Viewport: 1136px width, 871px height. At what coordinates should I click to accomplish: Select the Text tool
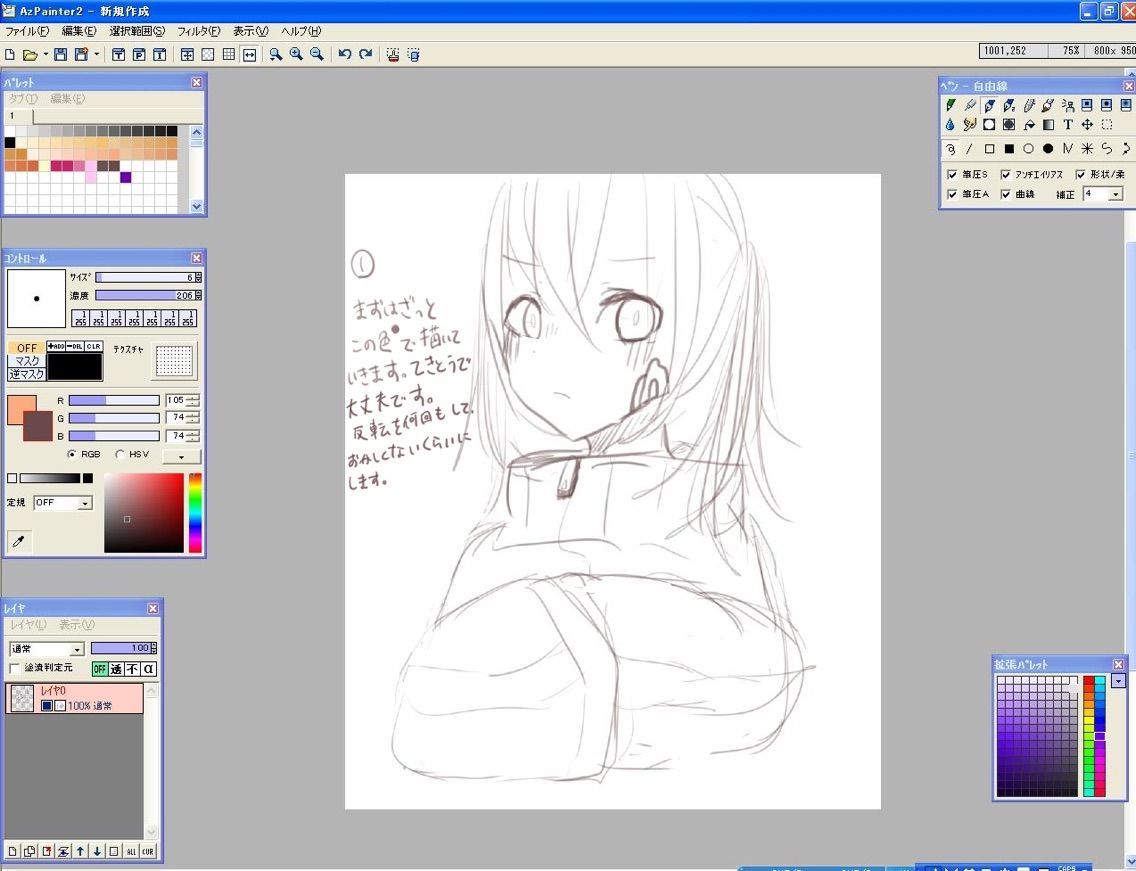click(1067, 125)
